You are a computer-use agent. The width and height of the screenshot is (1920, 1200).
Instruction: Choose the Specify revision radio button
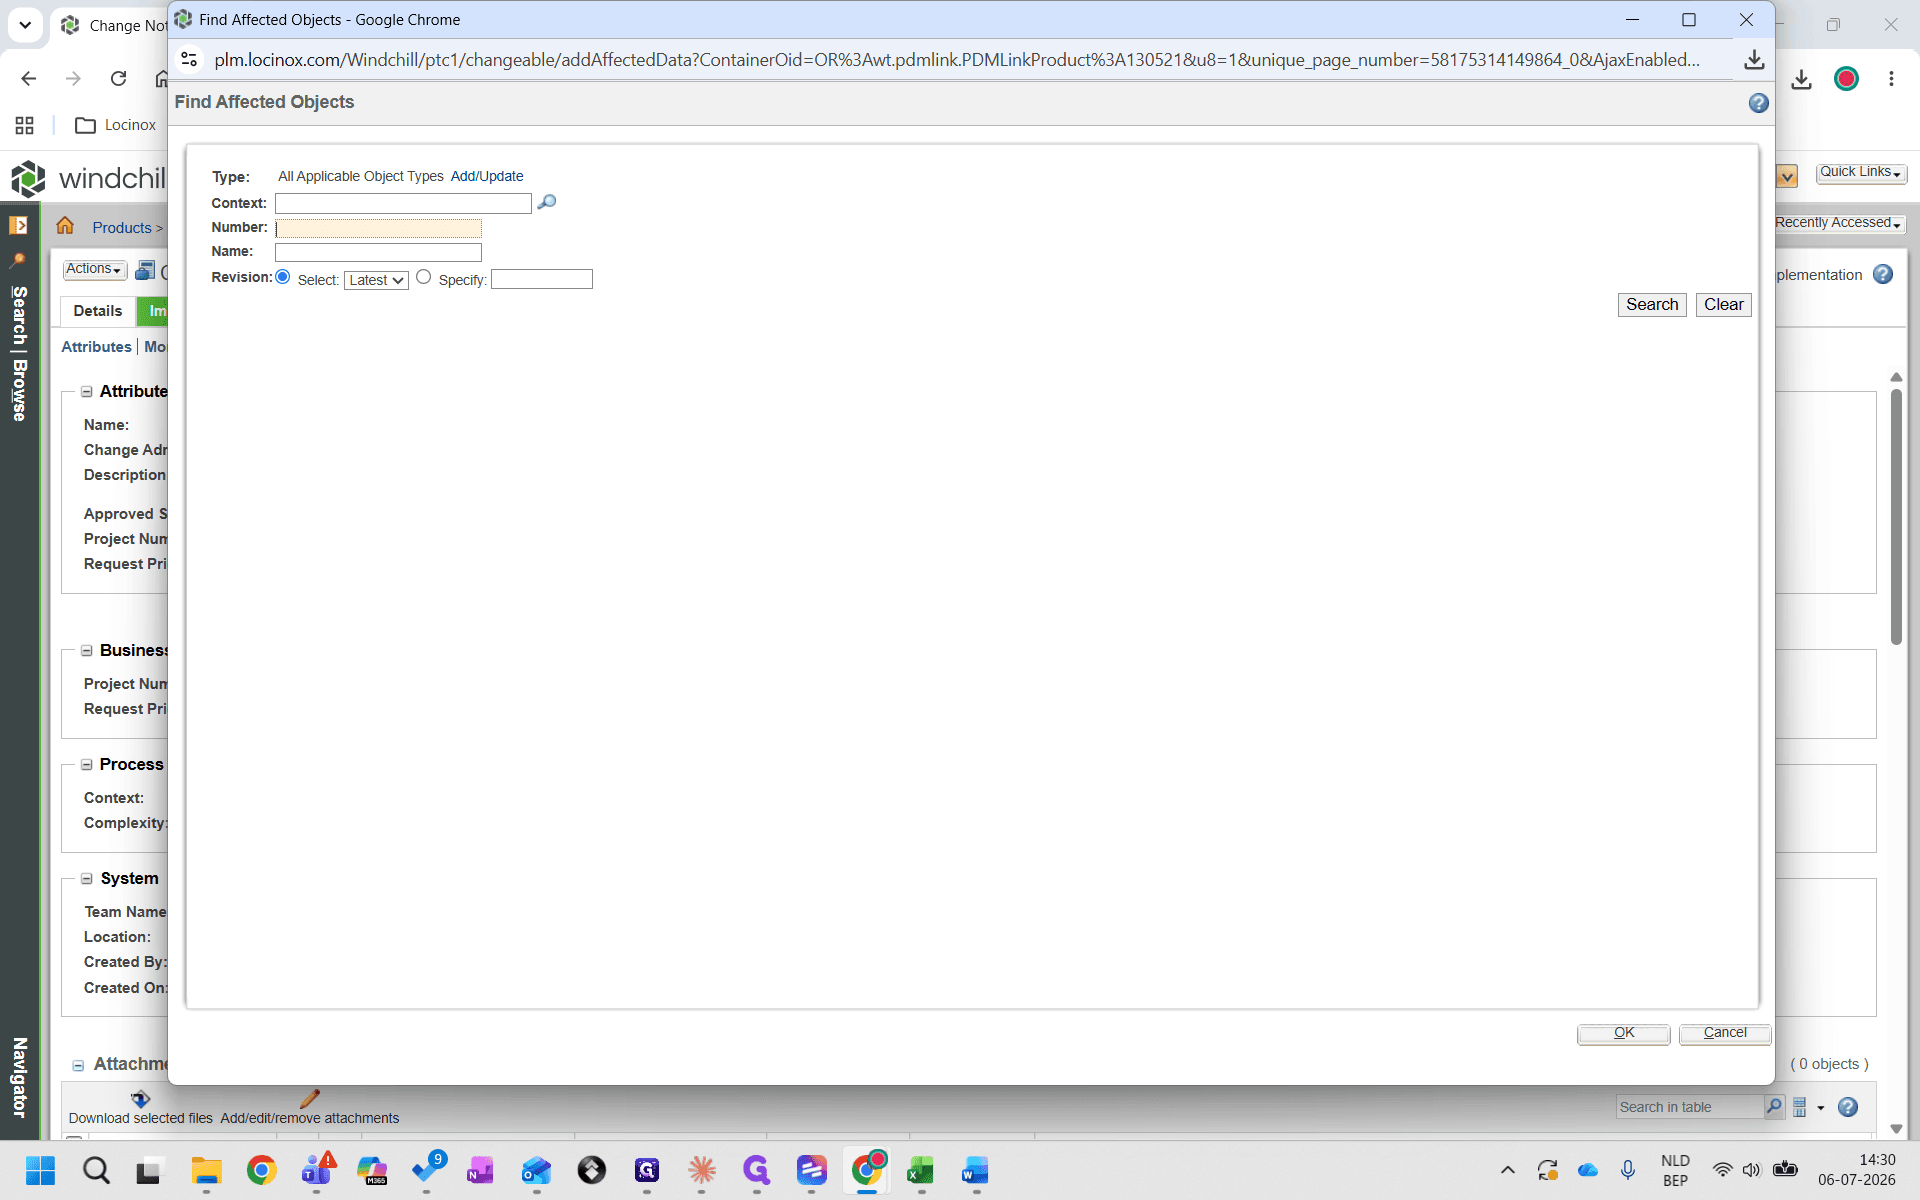point(424,277)
